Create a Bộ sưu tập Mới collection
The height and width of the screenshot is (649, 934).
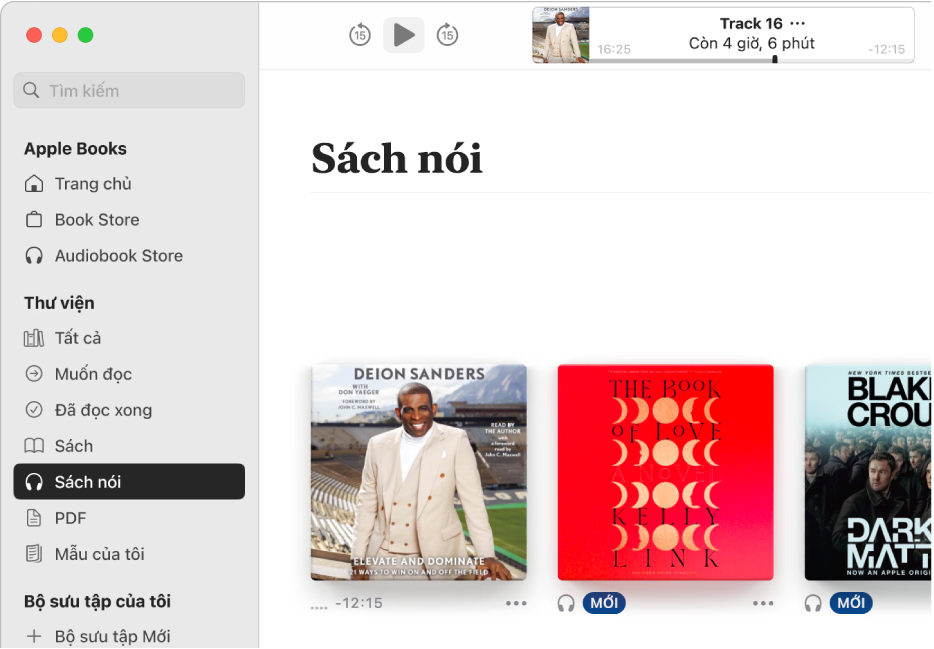click(x=129, y=636)
